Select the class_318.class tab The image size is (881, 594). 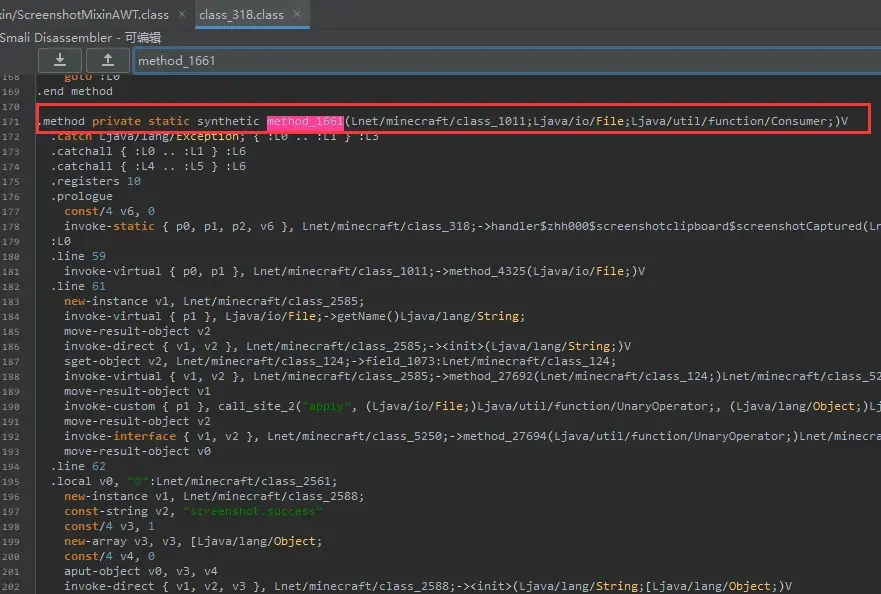coord(241,15)
